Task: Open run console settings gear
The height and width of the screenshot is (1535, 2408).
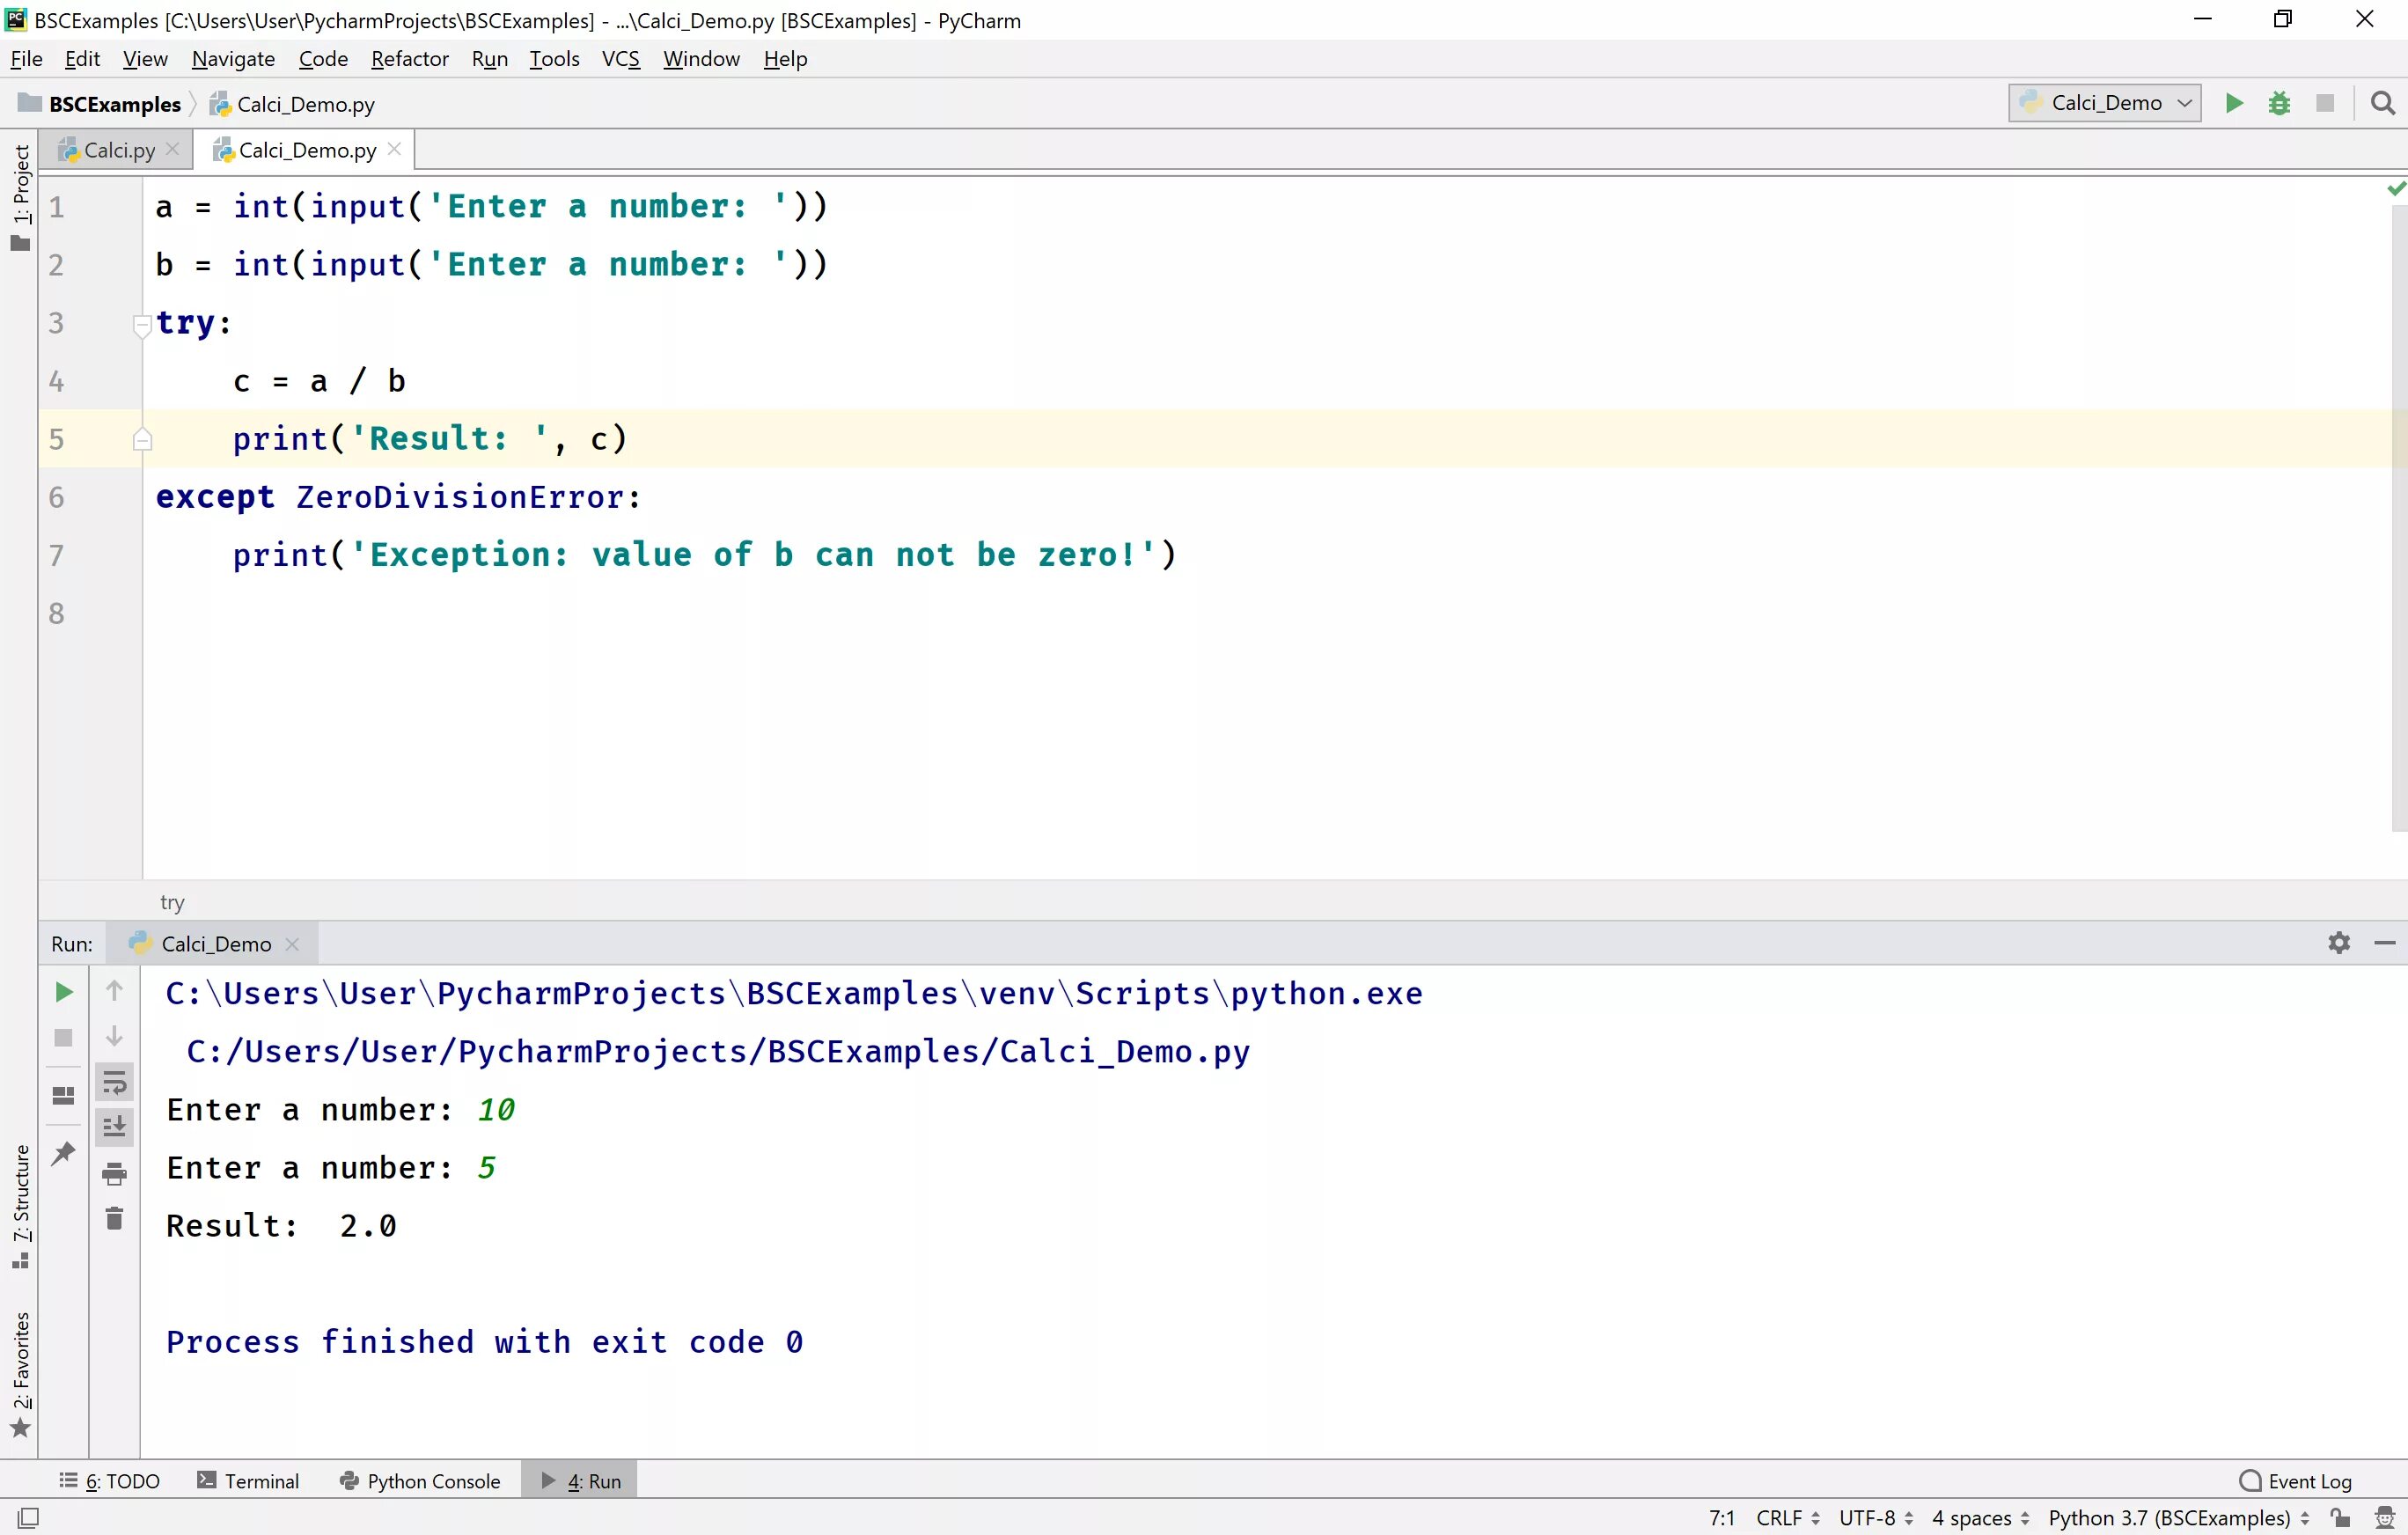Action: click(2339, 942)
